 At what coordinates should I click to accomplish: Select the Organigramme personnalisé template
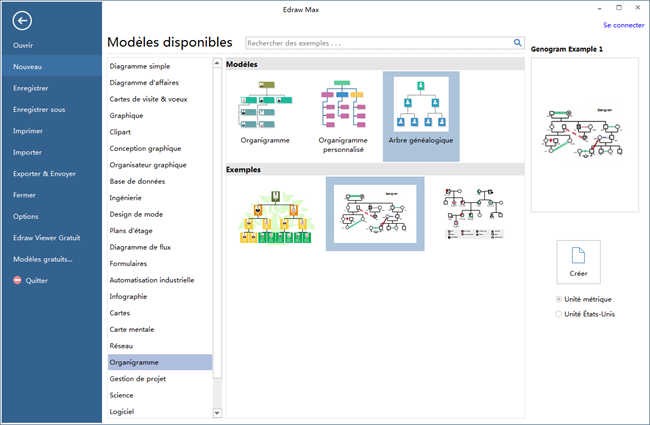point(343,116)
